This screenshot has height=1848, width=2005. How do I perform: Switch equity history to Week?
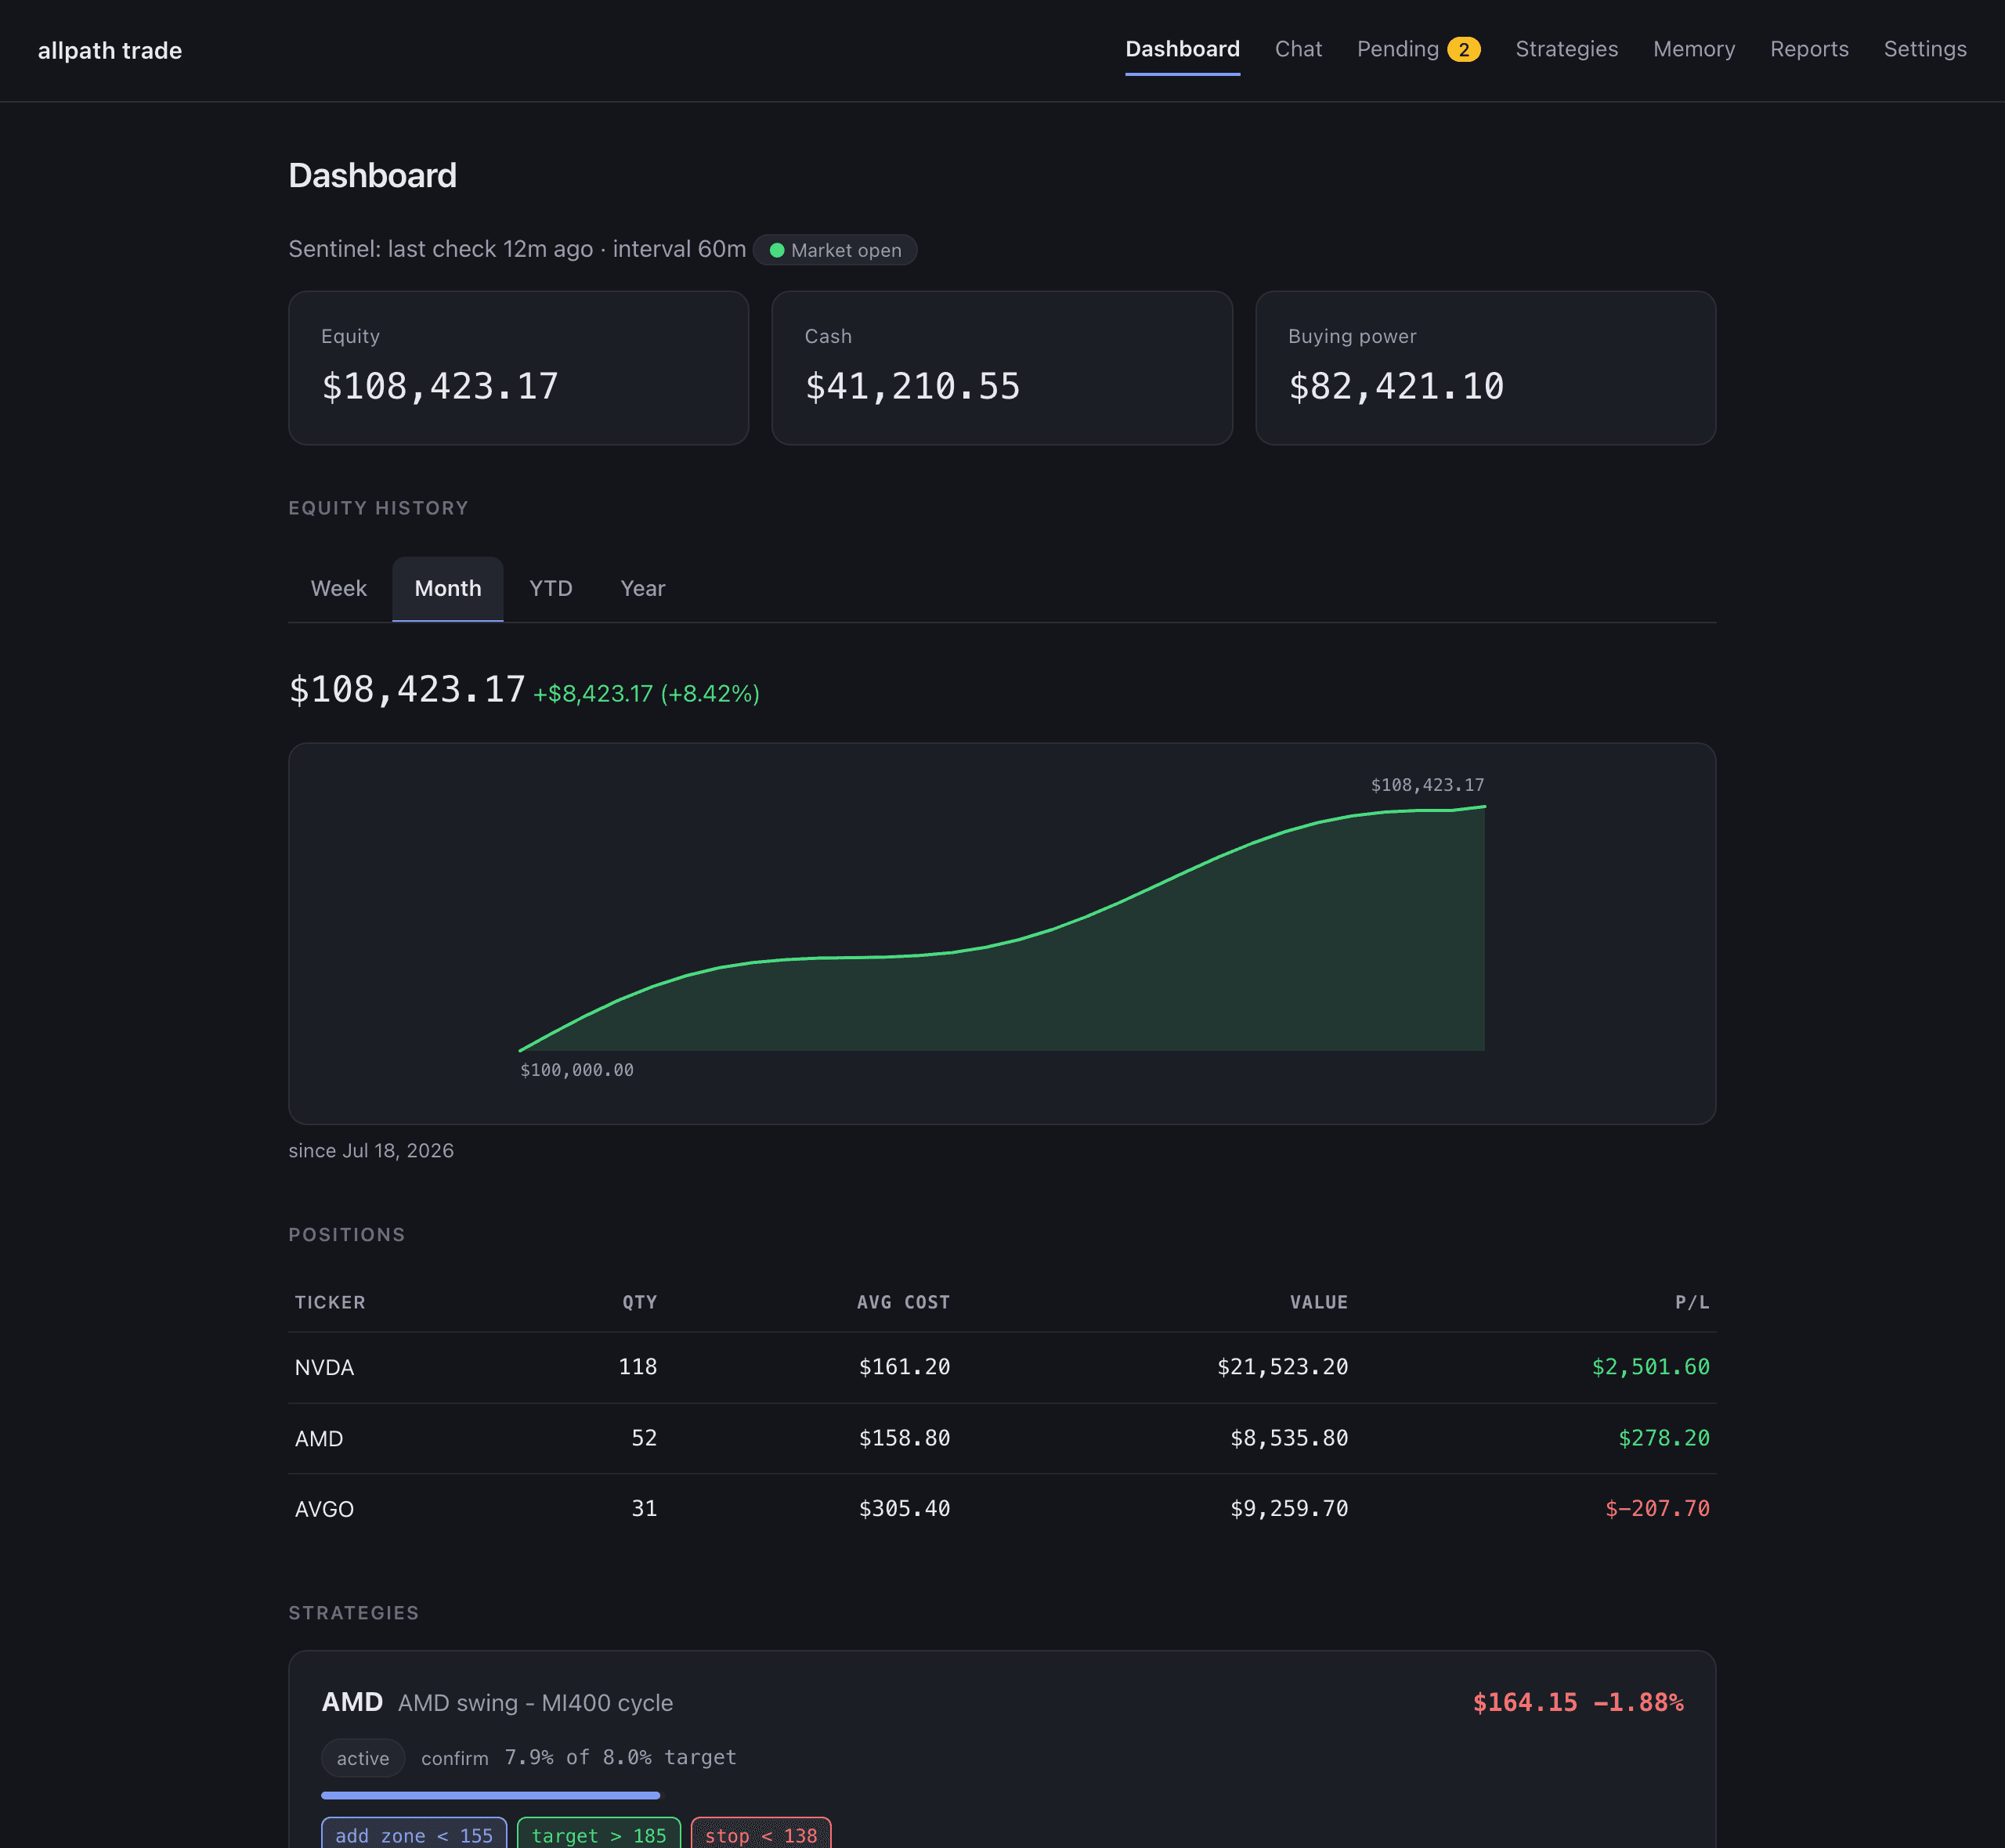click(x=338, y=589)
